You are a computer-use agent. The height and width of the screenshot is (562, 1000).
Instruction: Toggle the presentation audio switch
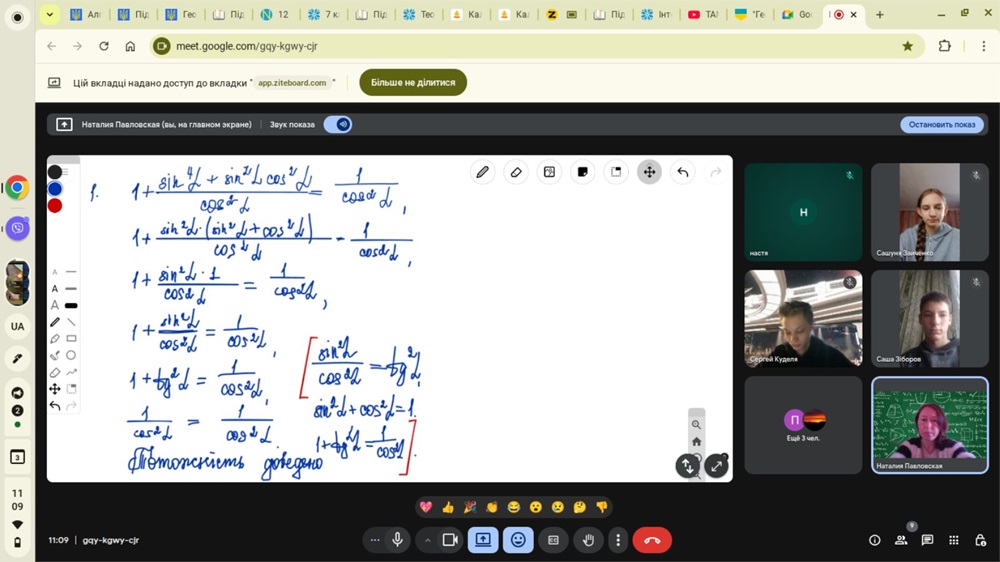tap(338, 125)
